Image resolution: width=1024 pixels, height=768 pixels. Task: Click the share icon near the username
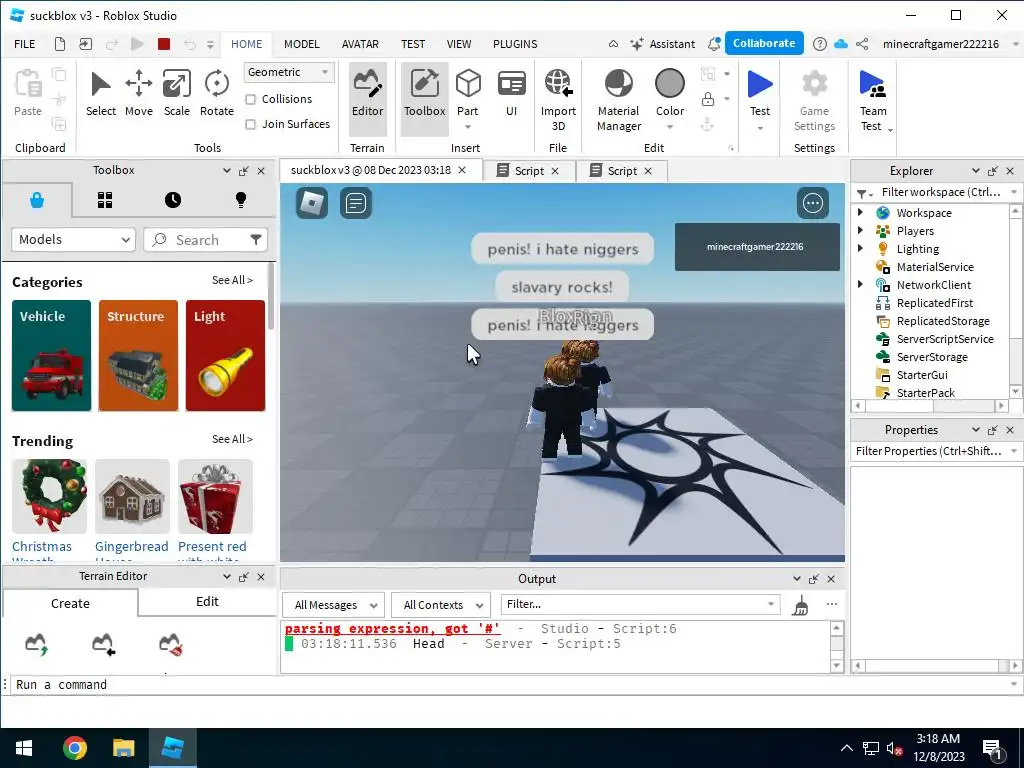click(862, 44)
